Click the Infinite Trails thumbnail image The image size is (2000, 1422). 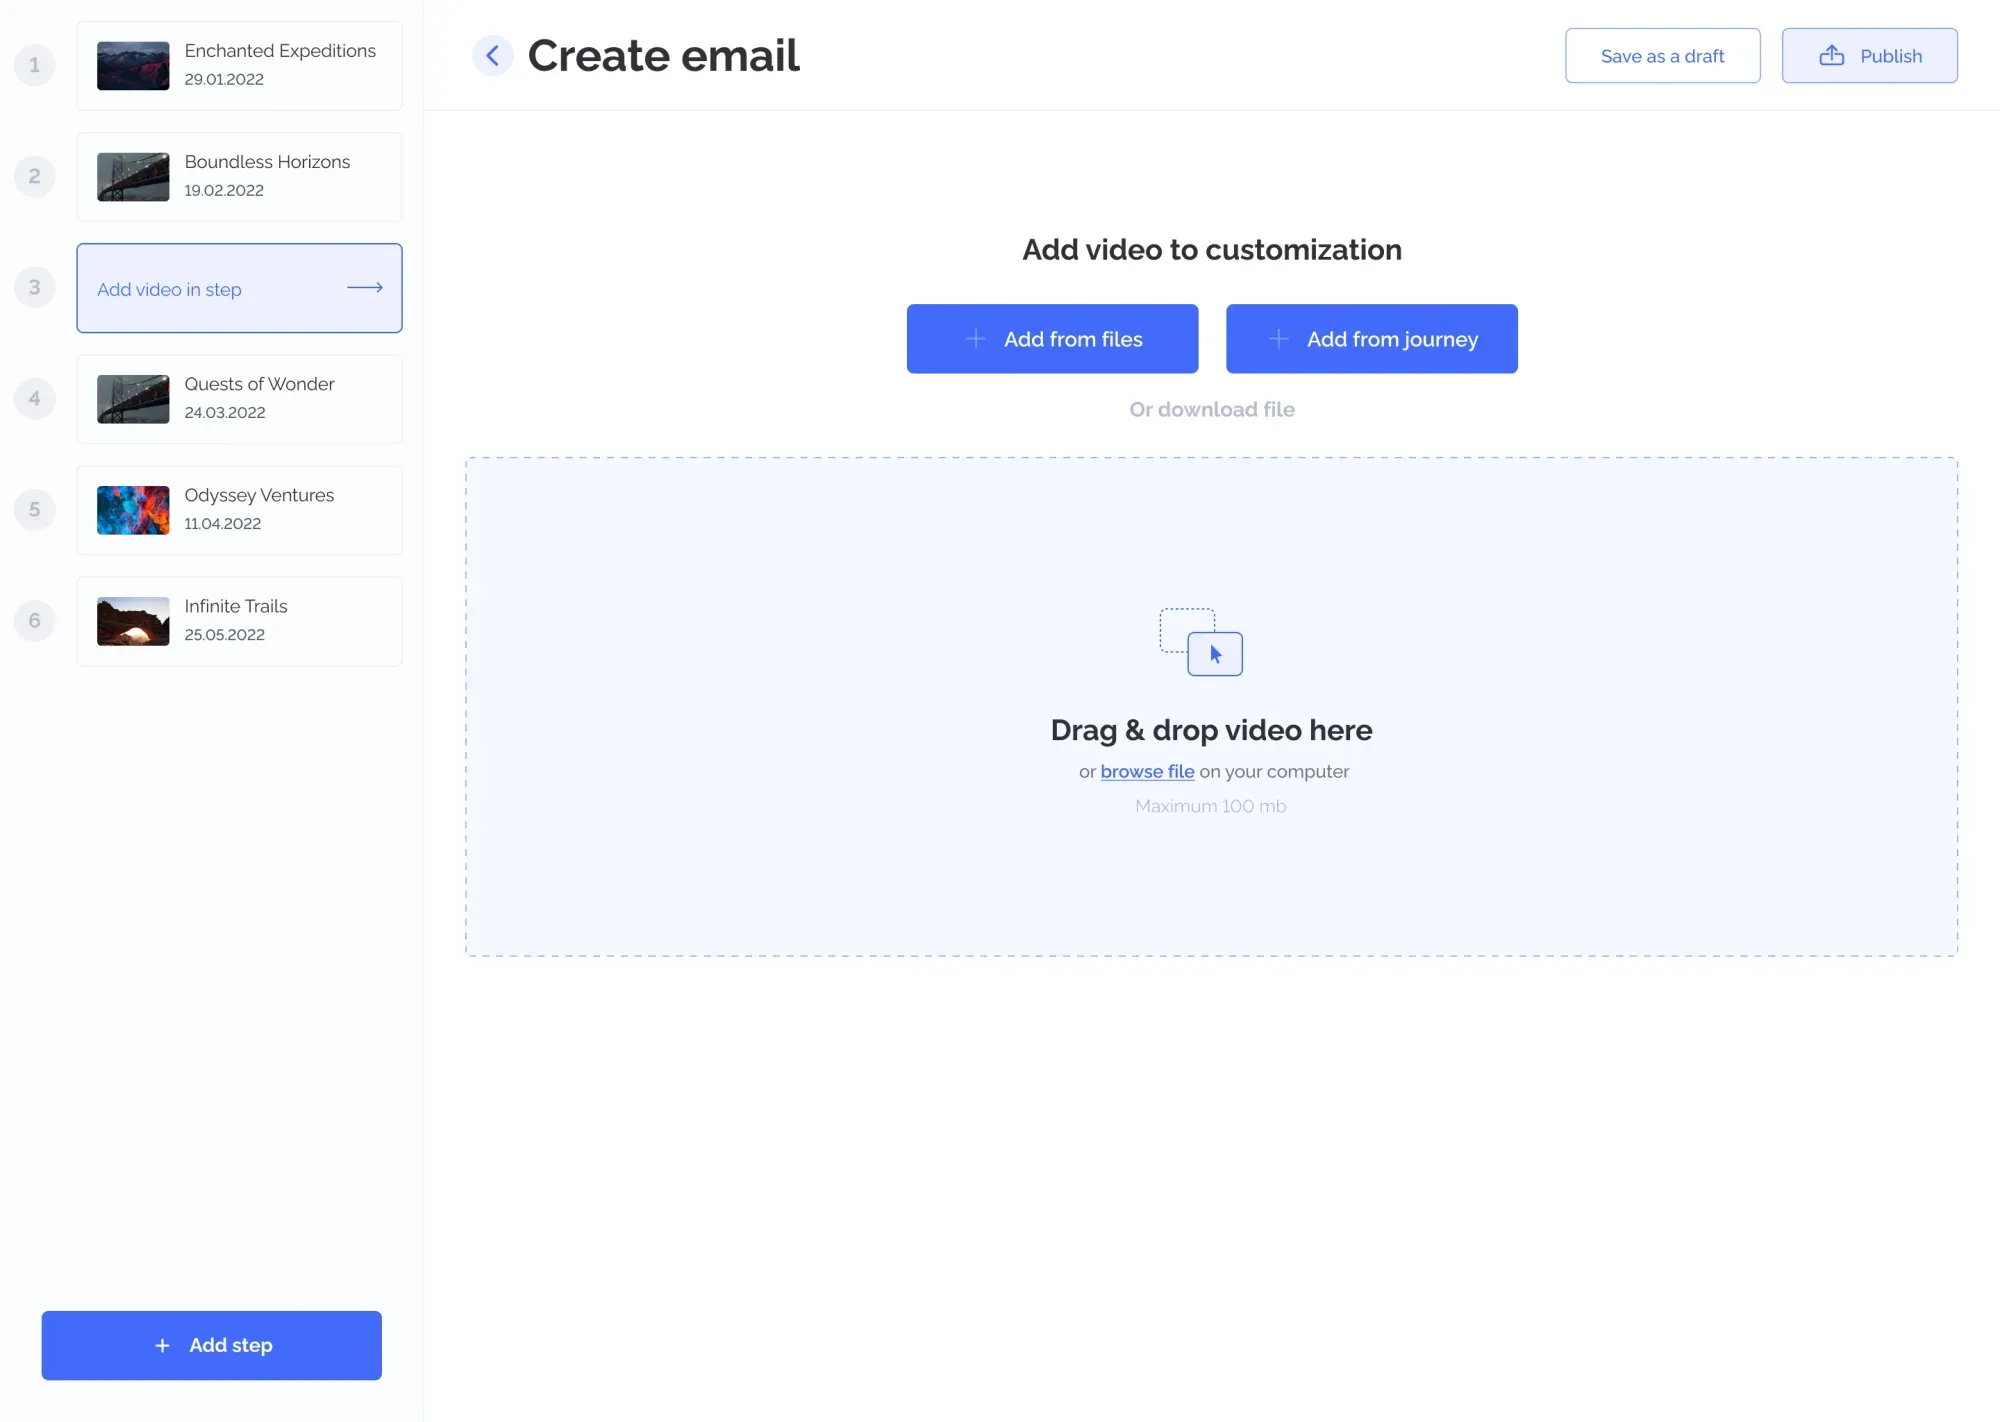coord(132,620)
